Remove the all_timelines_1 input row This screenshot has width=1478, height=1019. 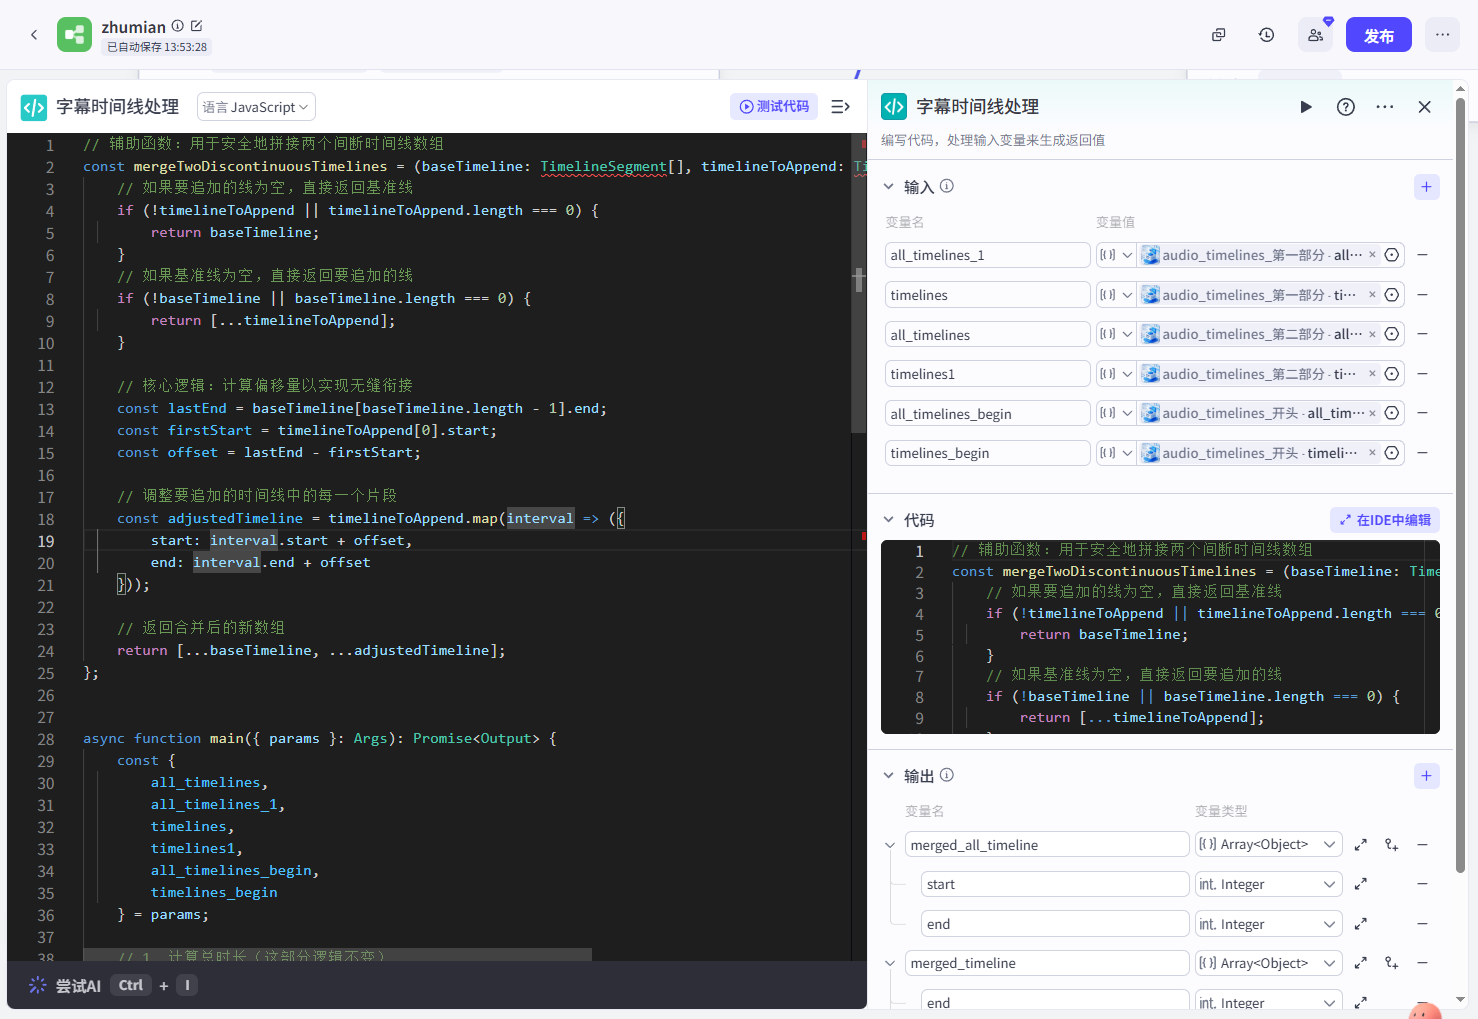(1422, 255)
